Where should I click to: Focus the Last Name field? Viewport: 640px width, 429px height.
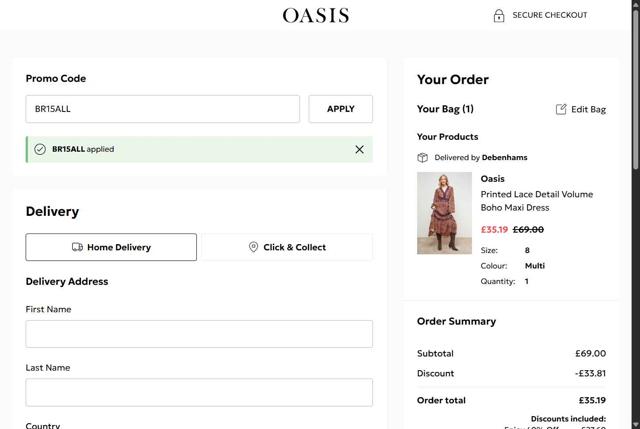pos(199,392)
